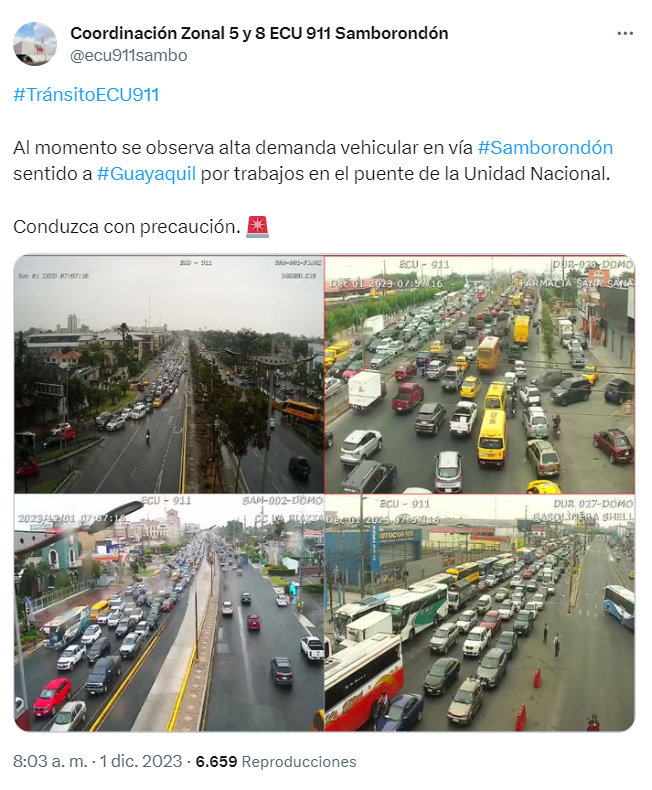Click the ECU 911 Samborondón profile avatar
Screen dimensions: 652x790
tap(35, 44)
